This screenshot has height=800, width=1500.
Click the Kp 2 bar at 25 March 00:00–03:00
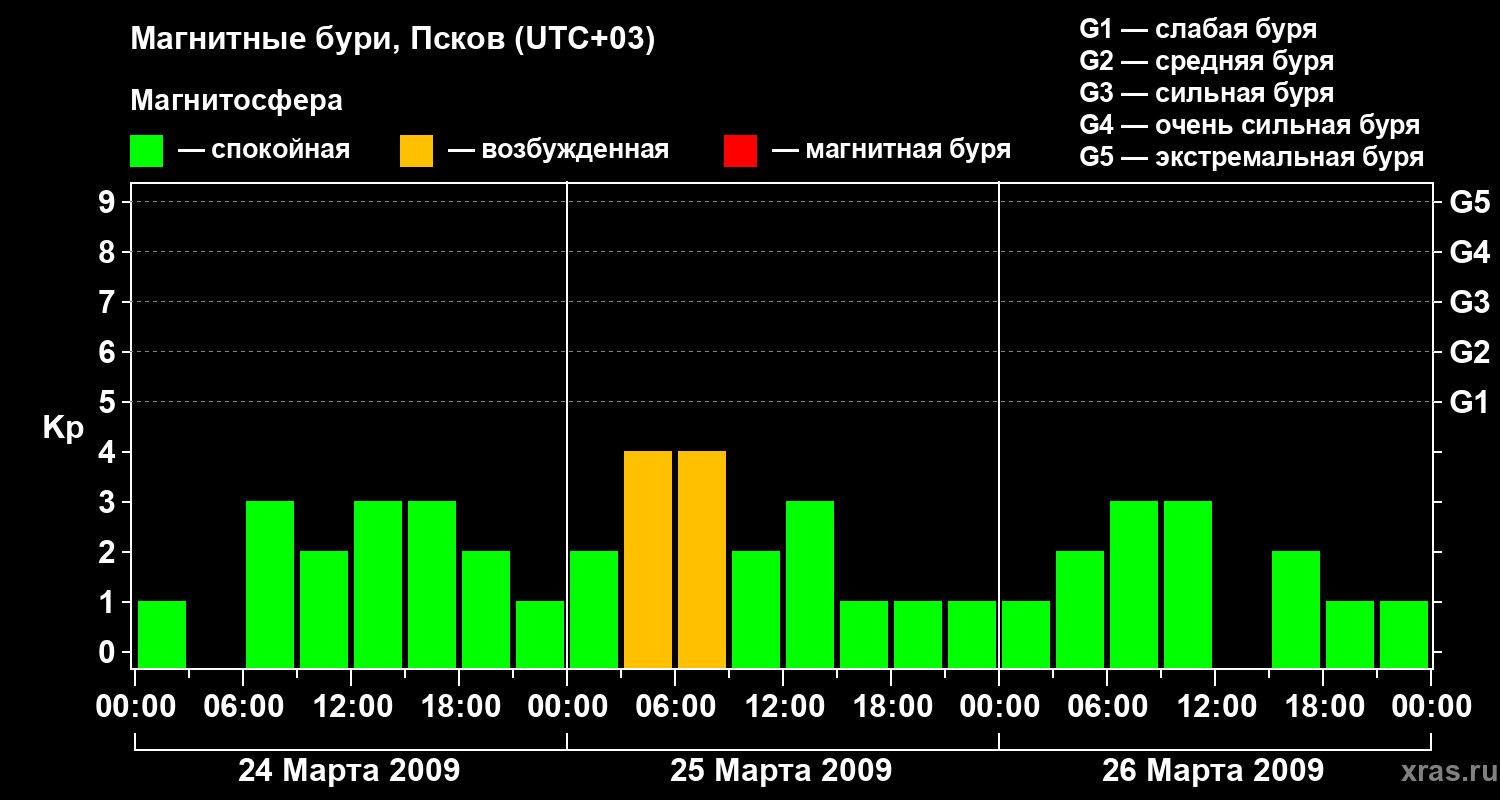[594, 610]
